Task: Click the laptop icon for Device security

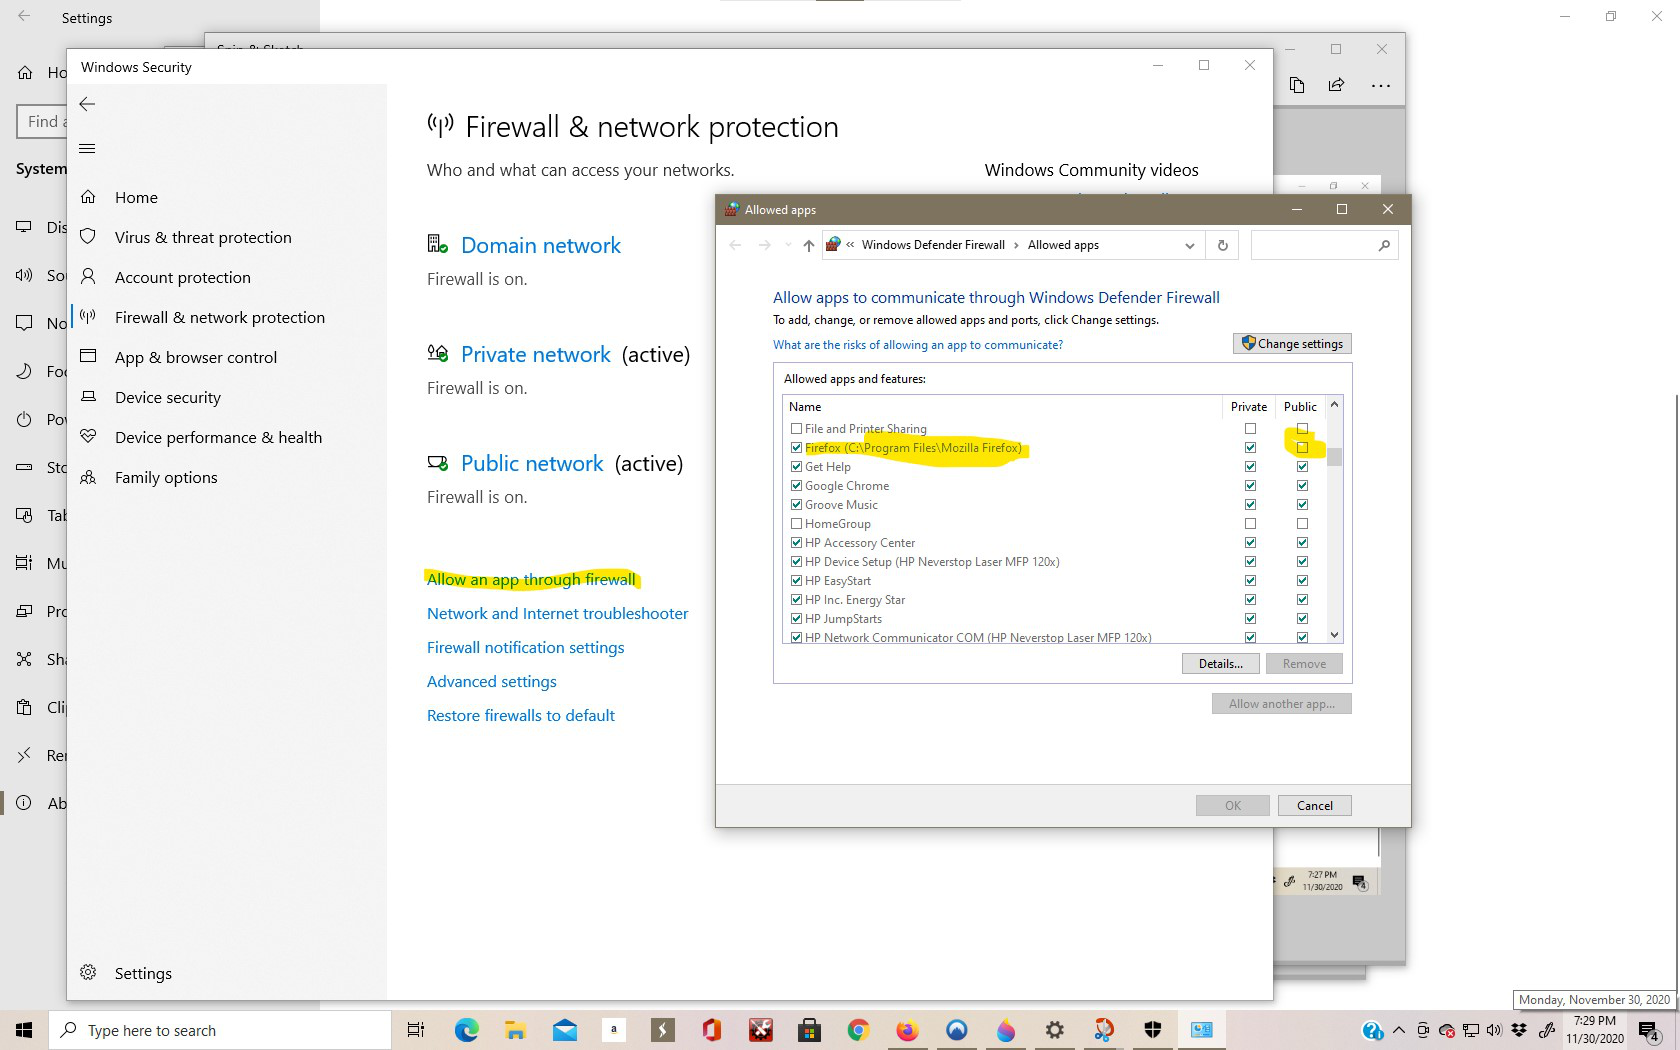Action: coord(88,397)
